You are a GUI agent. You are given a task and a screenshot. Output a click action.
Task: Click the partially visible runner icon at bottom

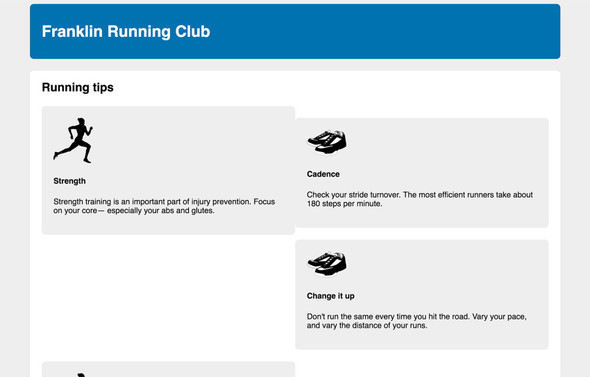click(x=81, y=375)
